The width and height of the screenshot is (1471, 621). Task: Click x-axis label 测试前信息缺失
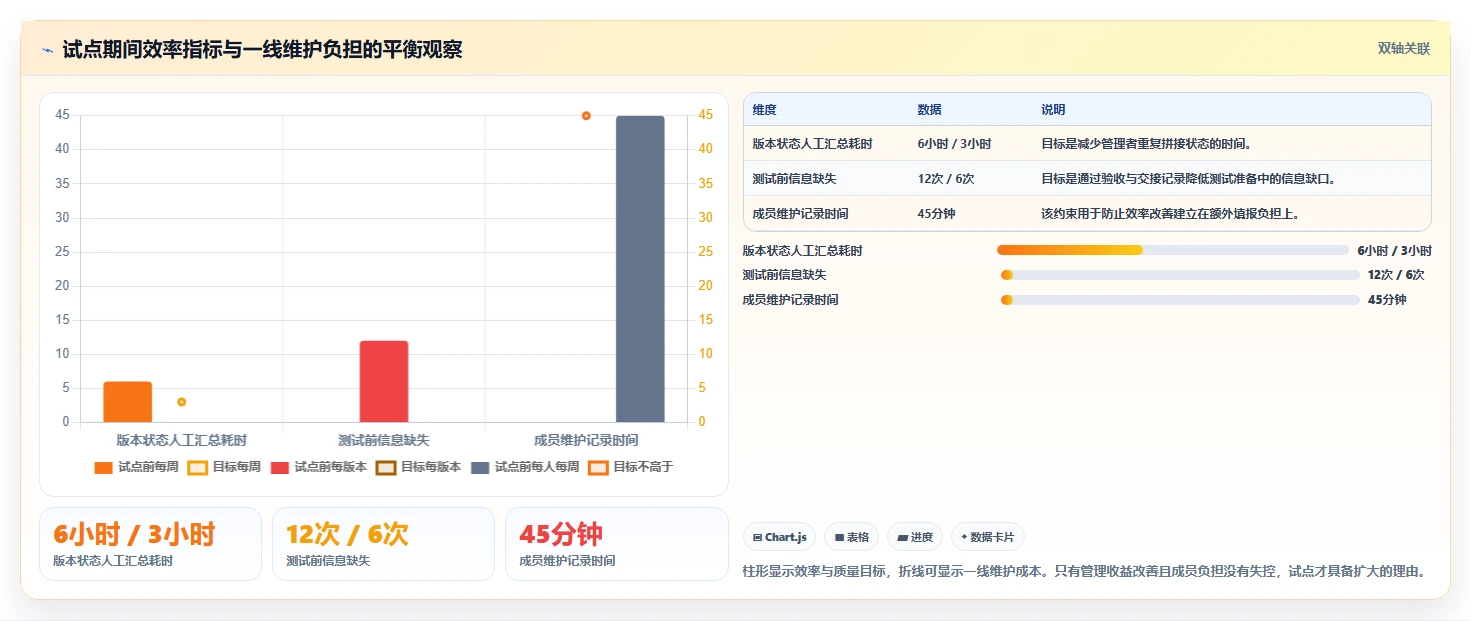pos(384,440)
